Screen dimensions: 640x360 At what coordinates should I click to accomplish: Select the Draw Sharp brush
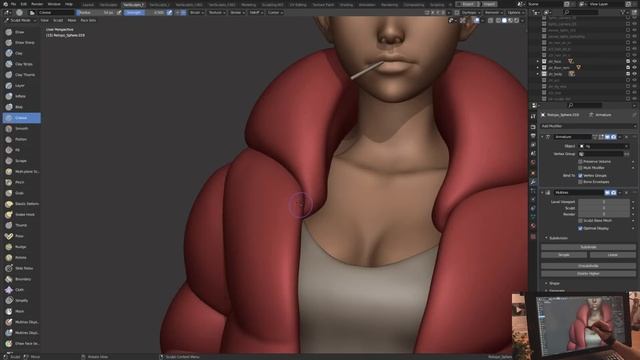click(21, 42)
